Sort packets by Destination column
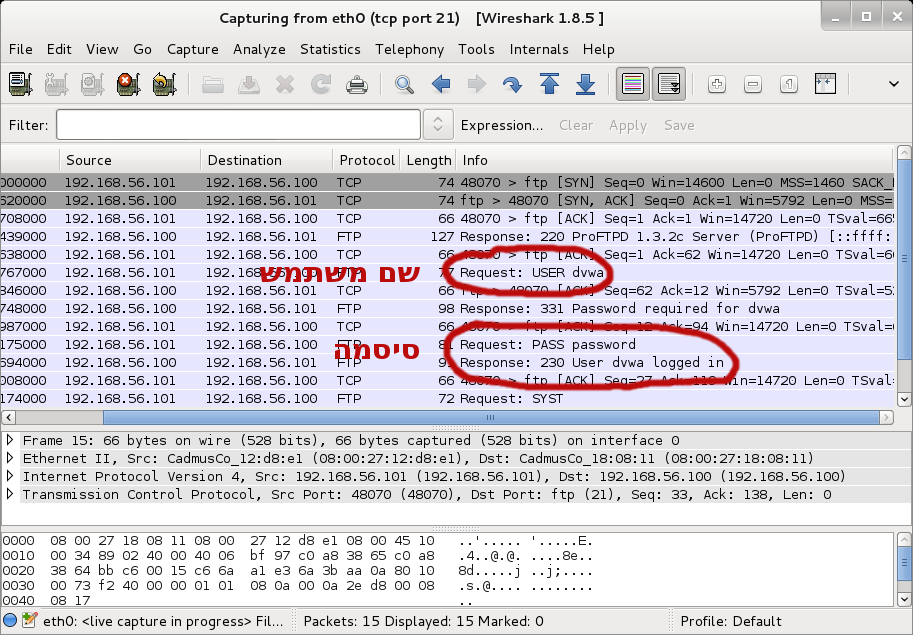 click(267, 160)
